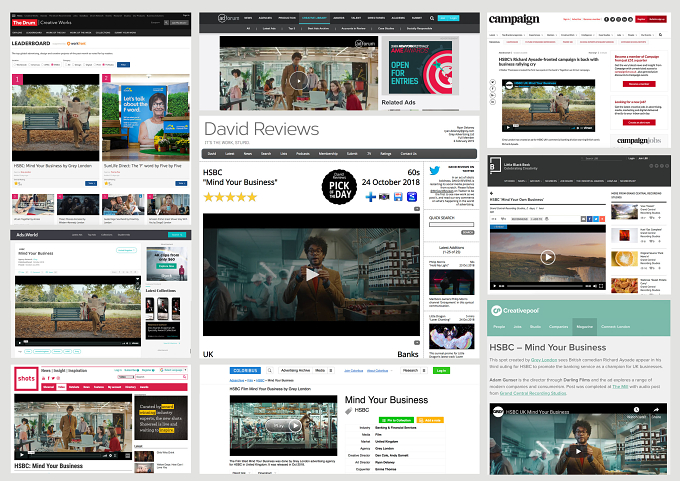Click the Little Black Book logo

coord(493,166)
